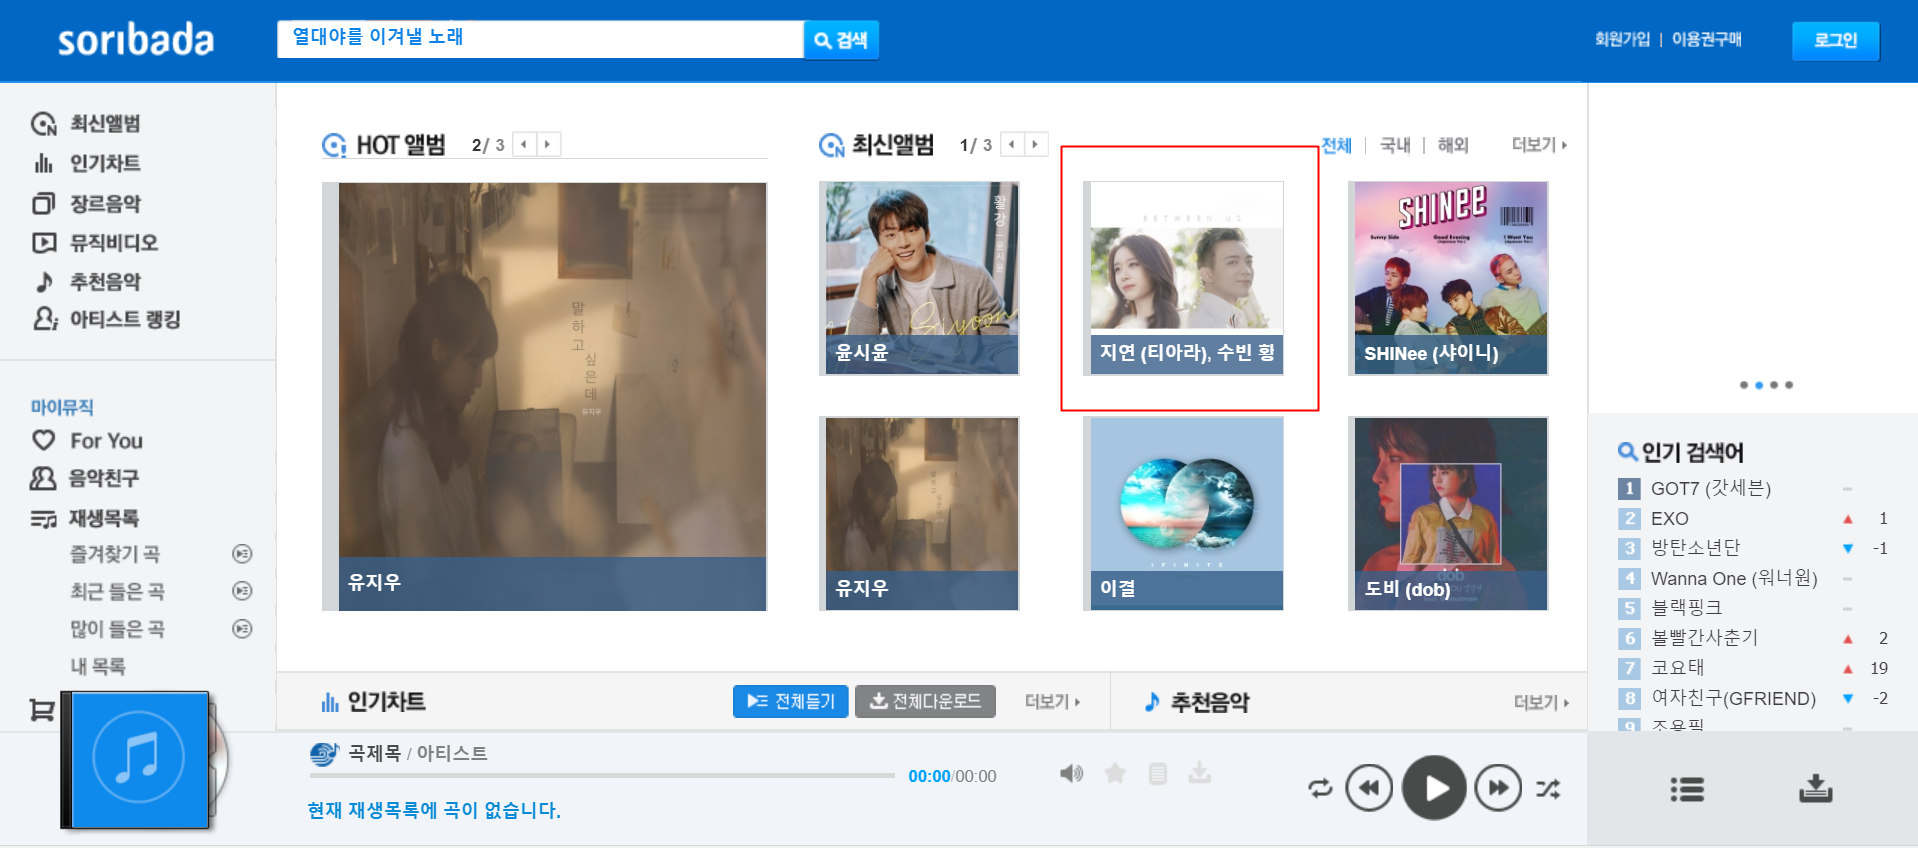The image size is (1918, 848).
Task: Toggle repeat mode in the player
Action: tap(1320, 789)
